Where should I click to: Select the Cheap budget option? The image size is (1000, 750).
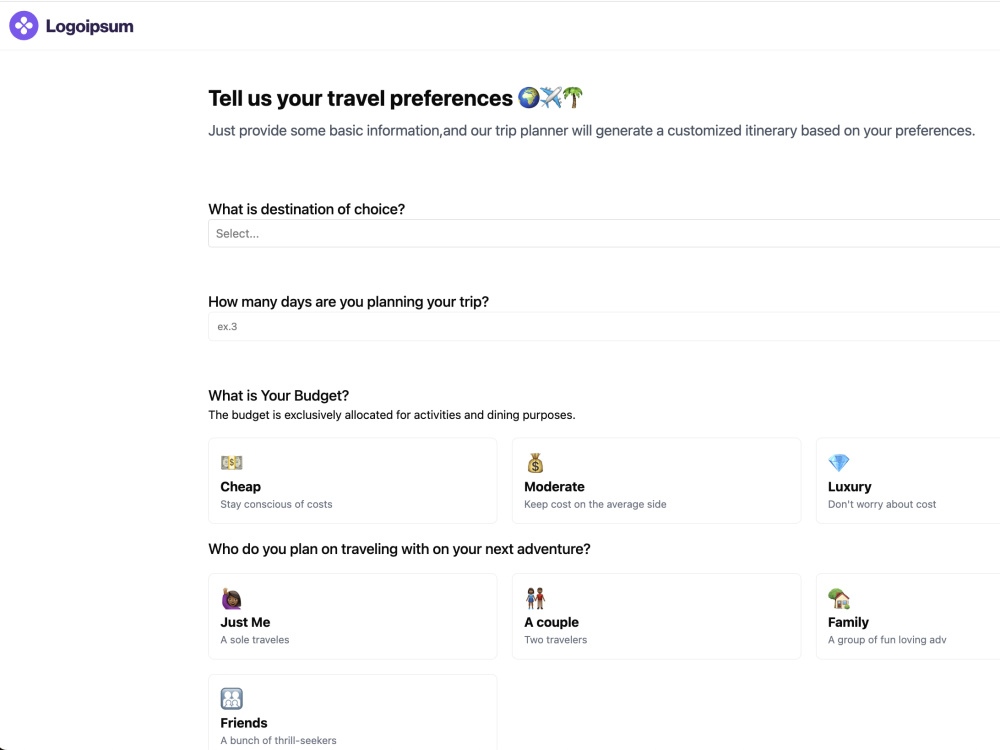pyautogui.click(x=353, y=480)
